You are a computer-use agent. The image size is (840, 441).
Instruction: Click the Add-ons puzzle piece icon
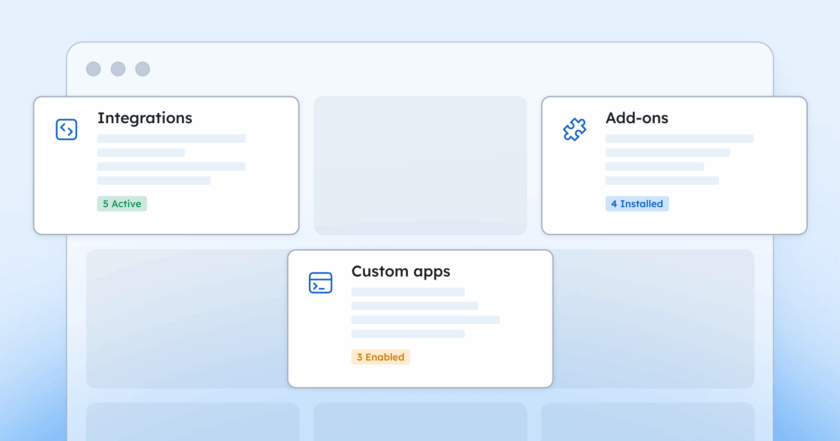[574, 130]
